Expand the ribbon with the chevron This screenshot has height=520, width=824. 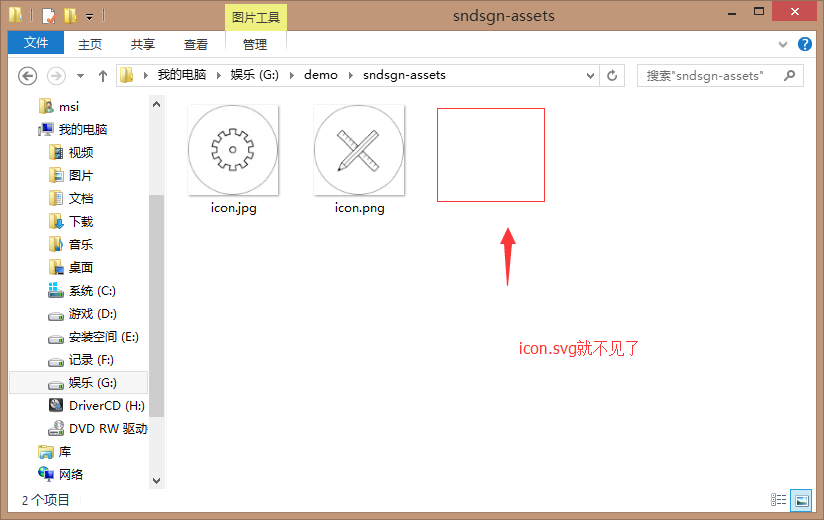point(783,44)
